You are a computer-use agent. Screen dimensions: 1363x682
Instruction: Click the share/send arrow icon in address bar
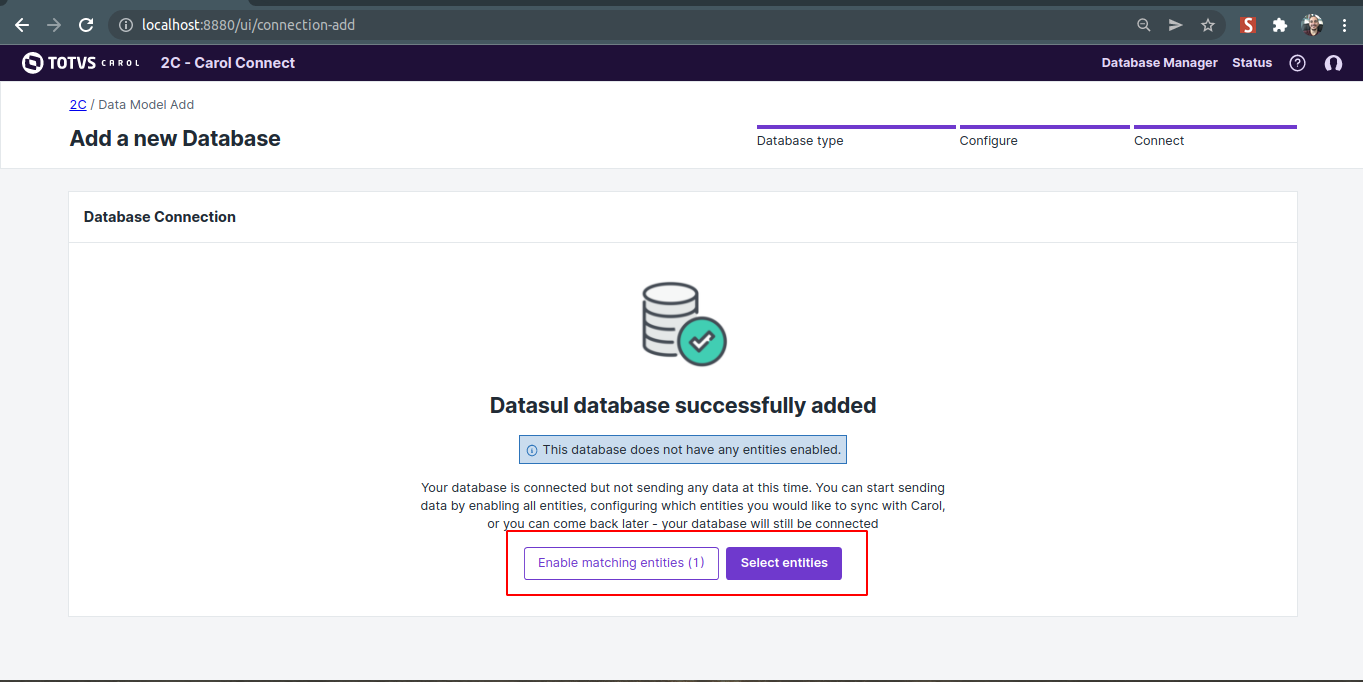(1176, 25)
